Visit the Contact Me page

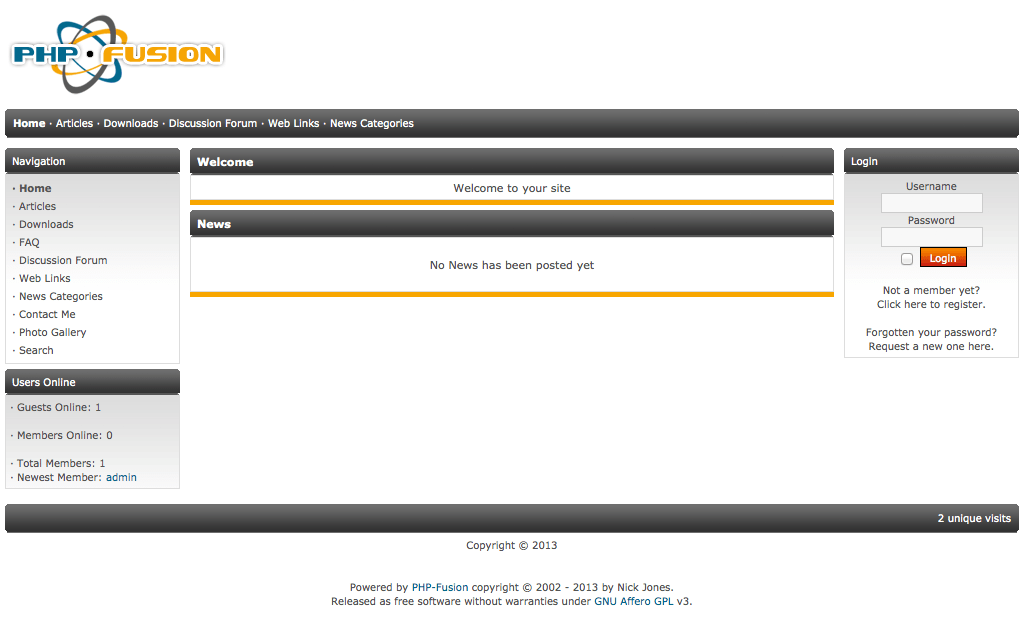pyautogui.click(x=47, y=314)
